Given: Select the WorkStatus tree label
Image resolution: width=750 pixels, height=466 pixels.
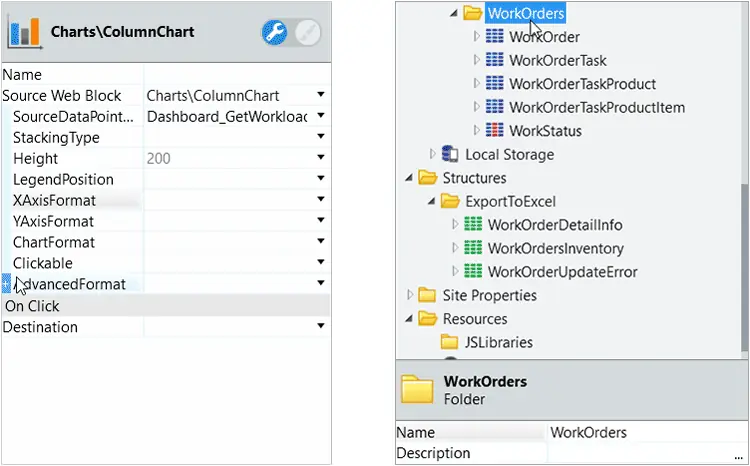Looking at the screenshot, I should point(545,131).
